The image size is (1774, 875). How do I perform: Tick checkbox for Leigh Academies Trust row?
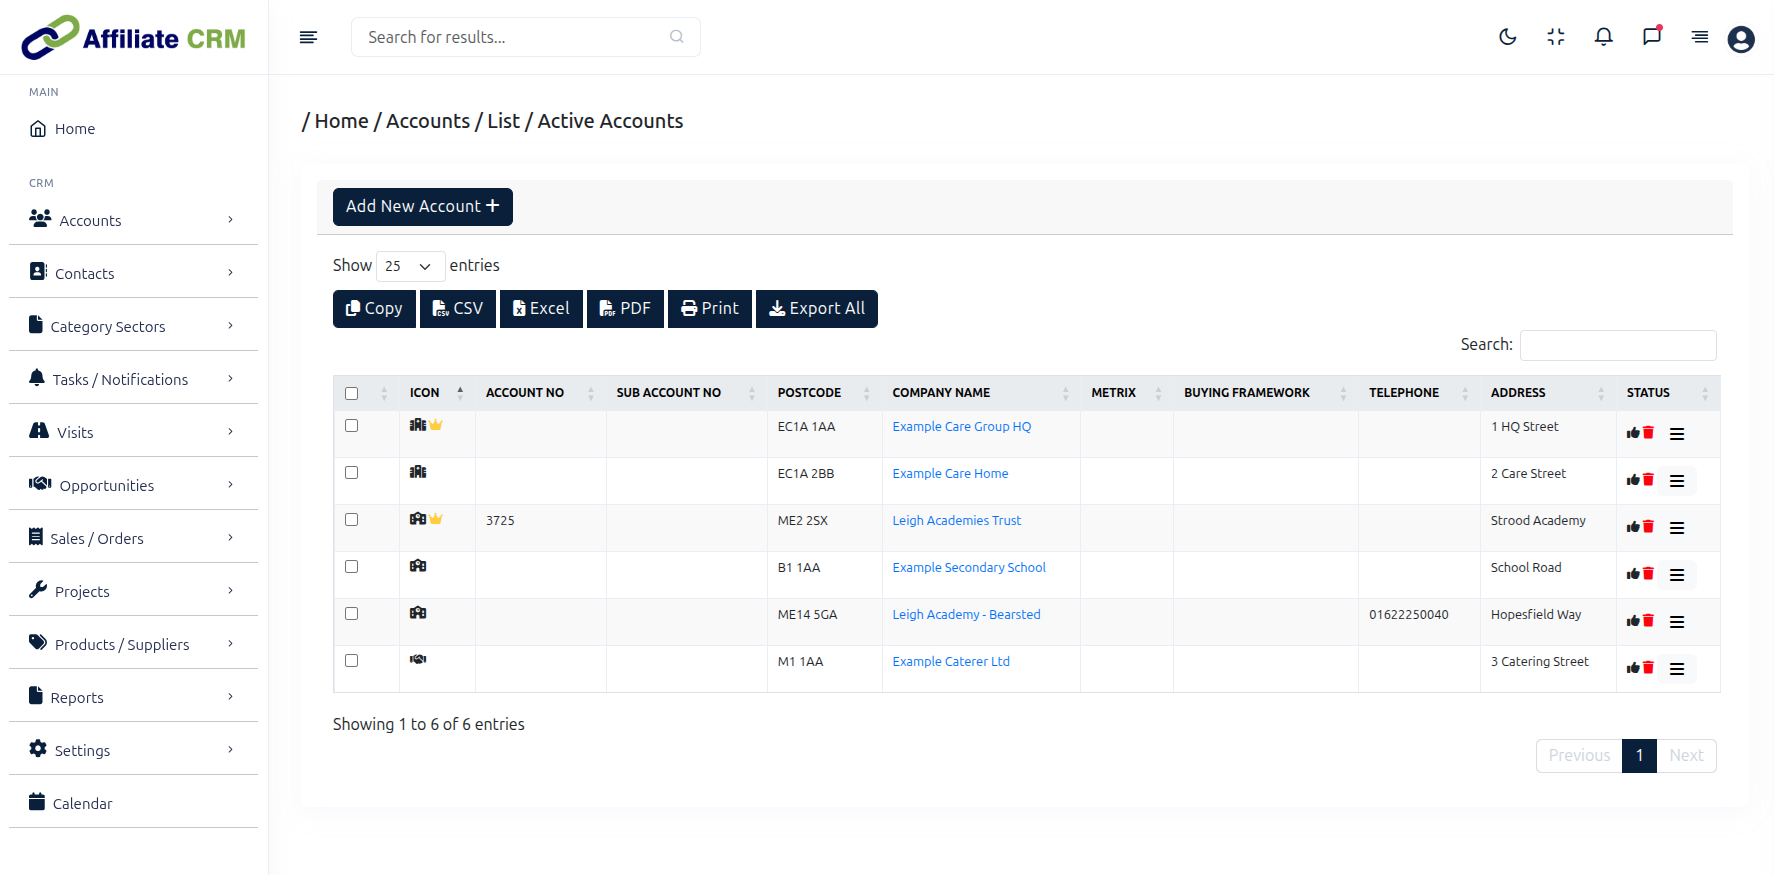351,519
